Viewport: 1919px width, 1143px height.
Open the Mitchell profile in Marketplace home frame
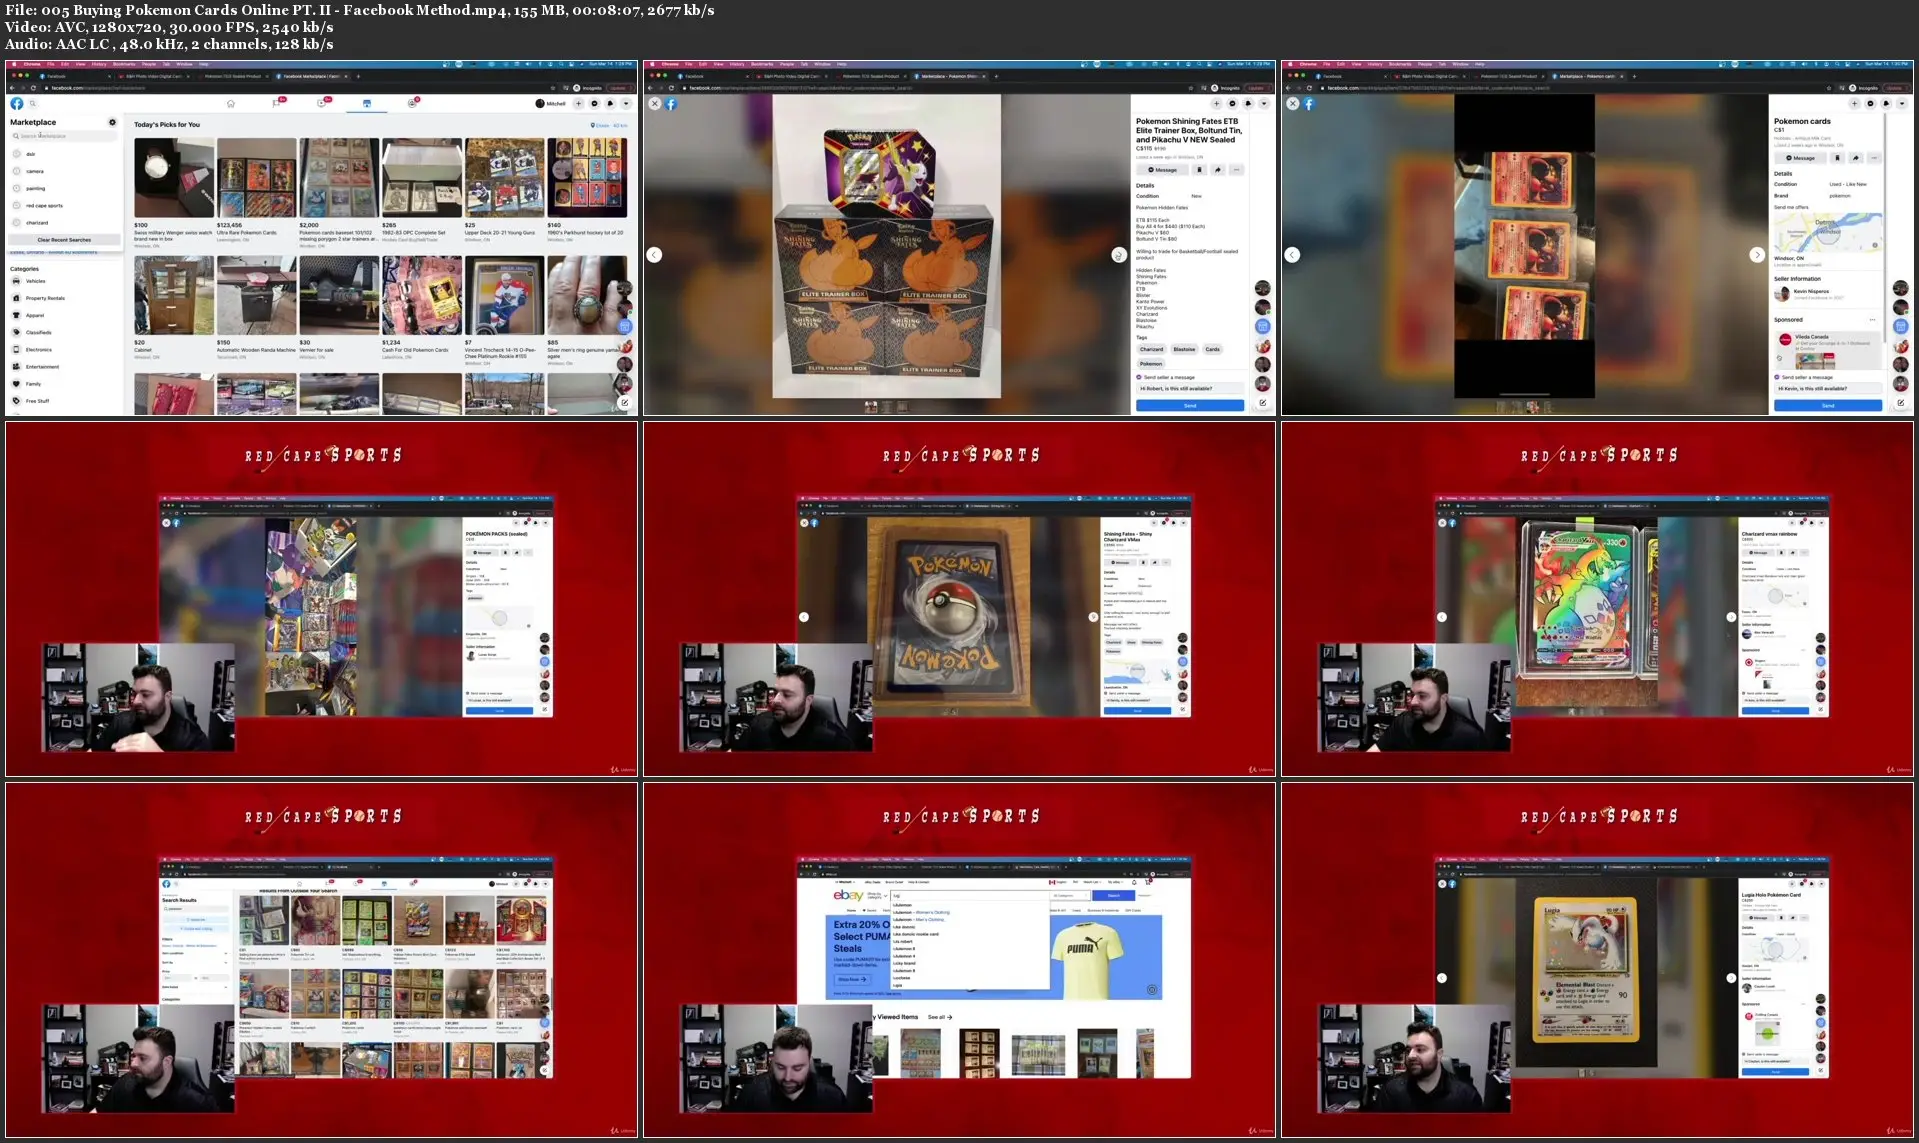click(x=551, y=104)
